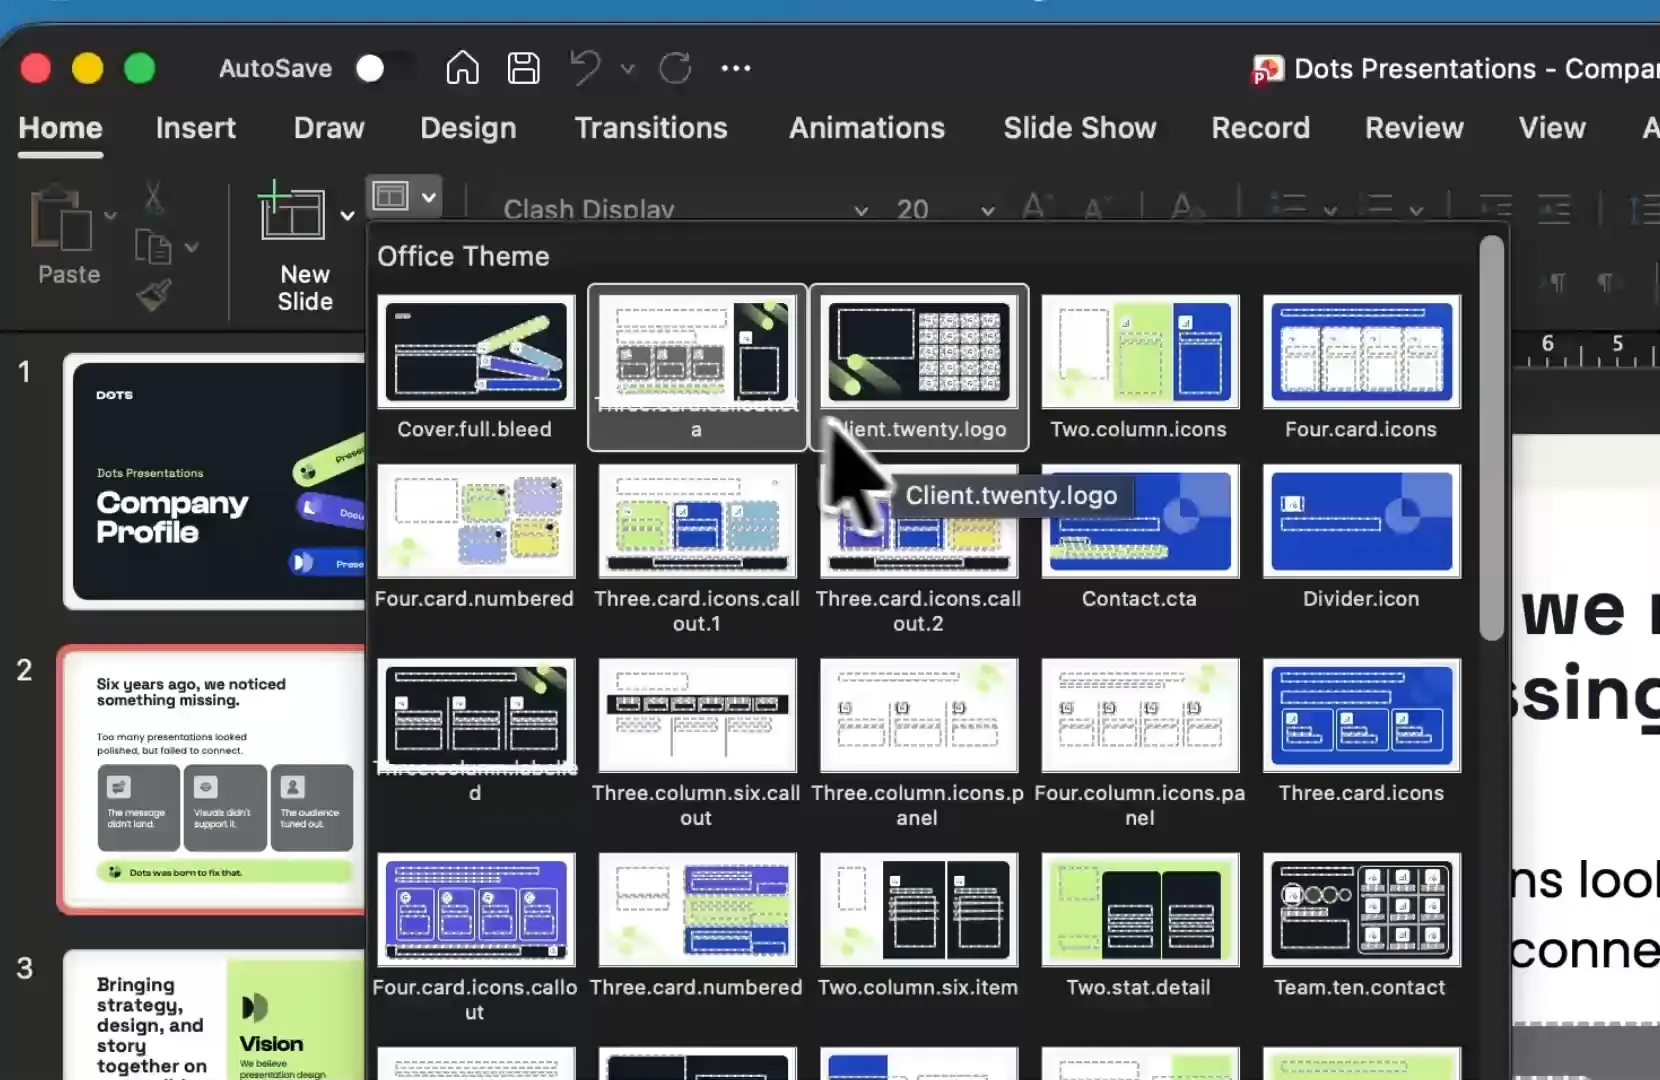Expand the numbering style dropdown arrow
This screenshot has width=1660, height=1080.
click(x=1416, y=211)
